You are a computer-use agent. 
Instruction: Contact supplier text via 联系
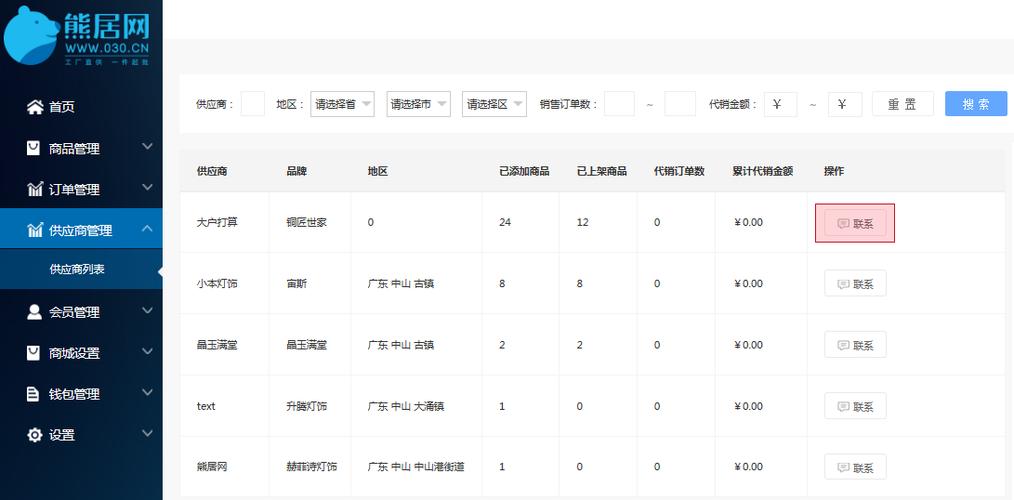pyautogui.click(x=855, y=406)
